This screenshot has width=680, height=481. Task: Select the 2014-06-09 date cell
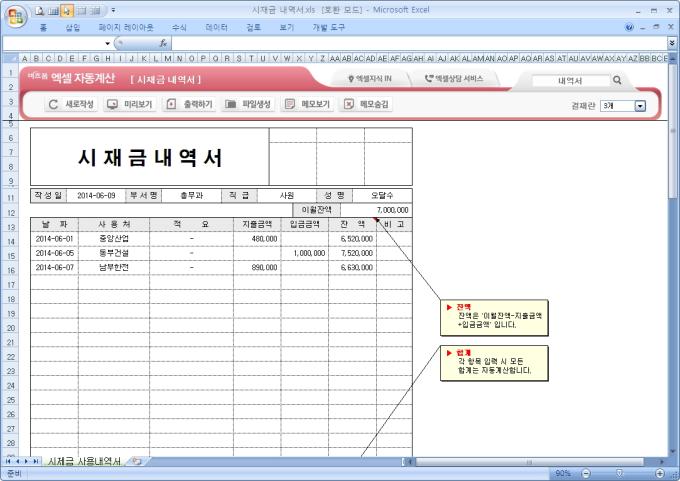(x=96, y=196)
